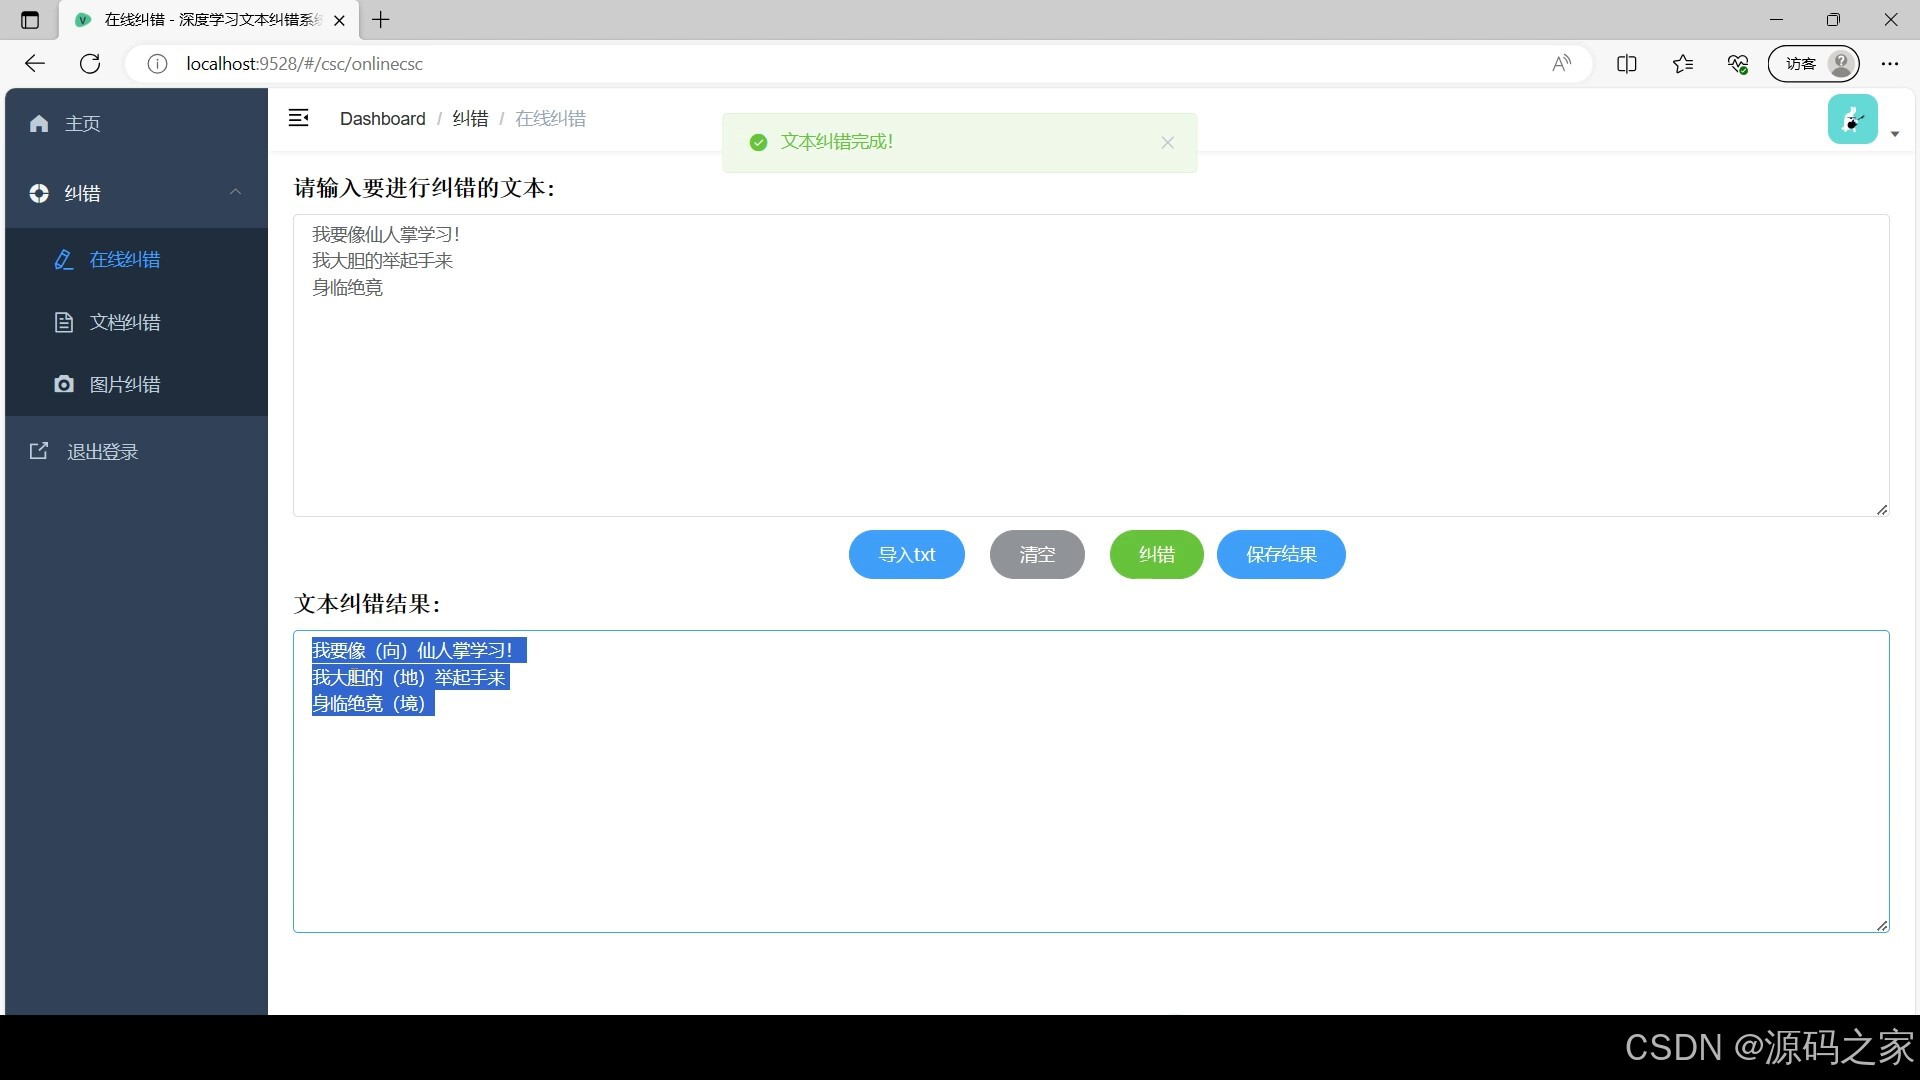Viewport: 1920px width, 1080px height.
Task: Click the home icon beside 主页
Action: coord(39,123)
